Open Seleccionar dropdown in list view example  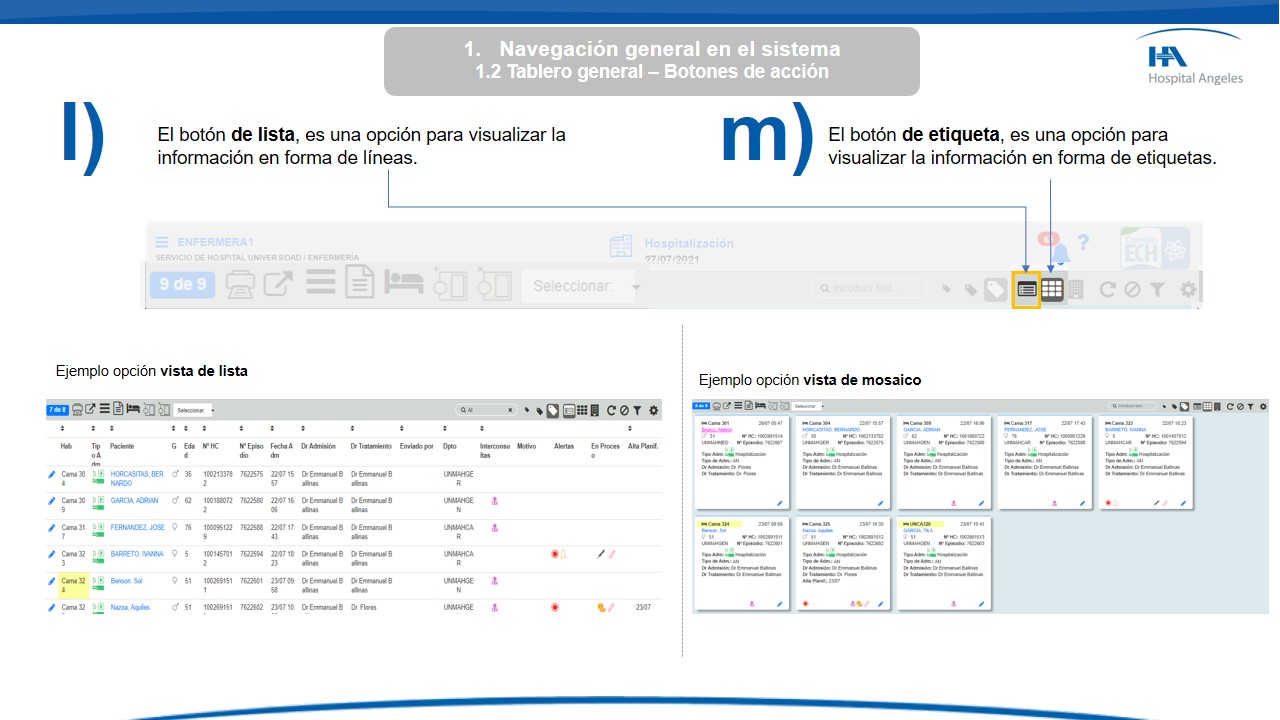tap(194, 410)
